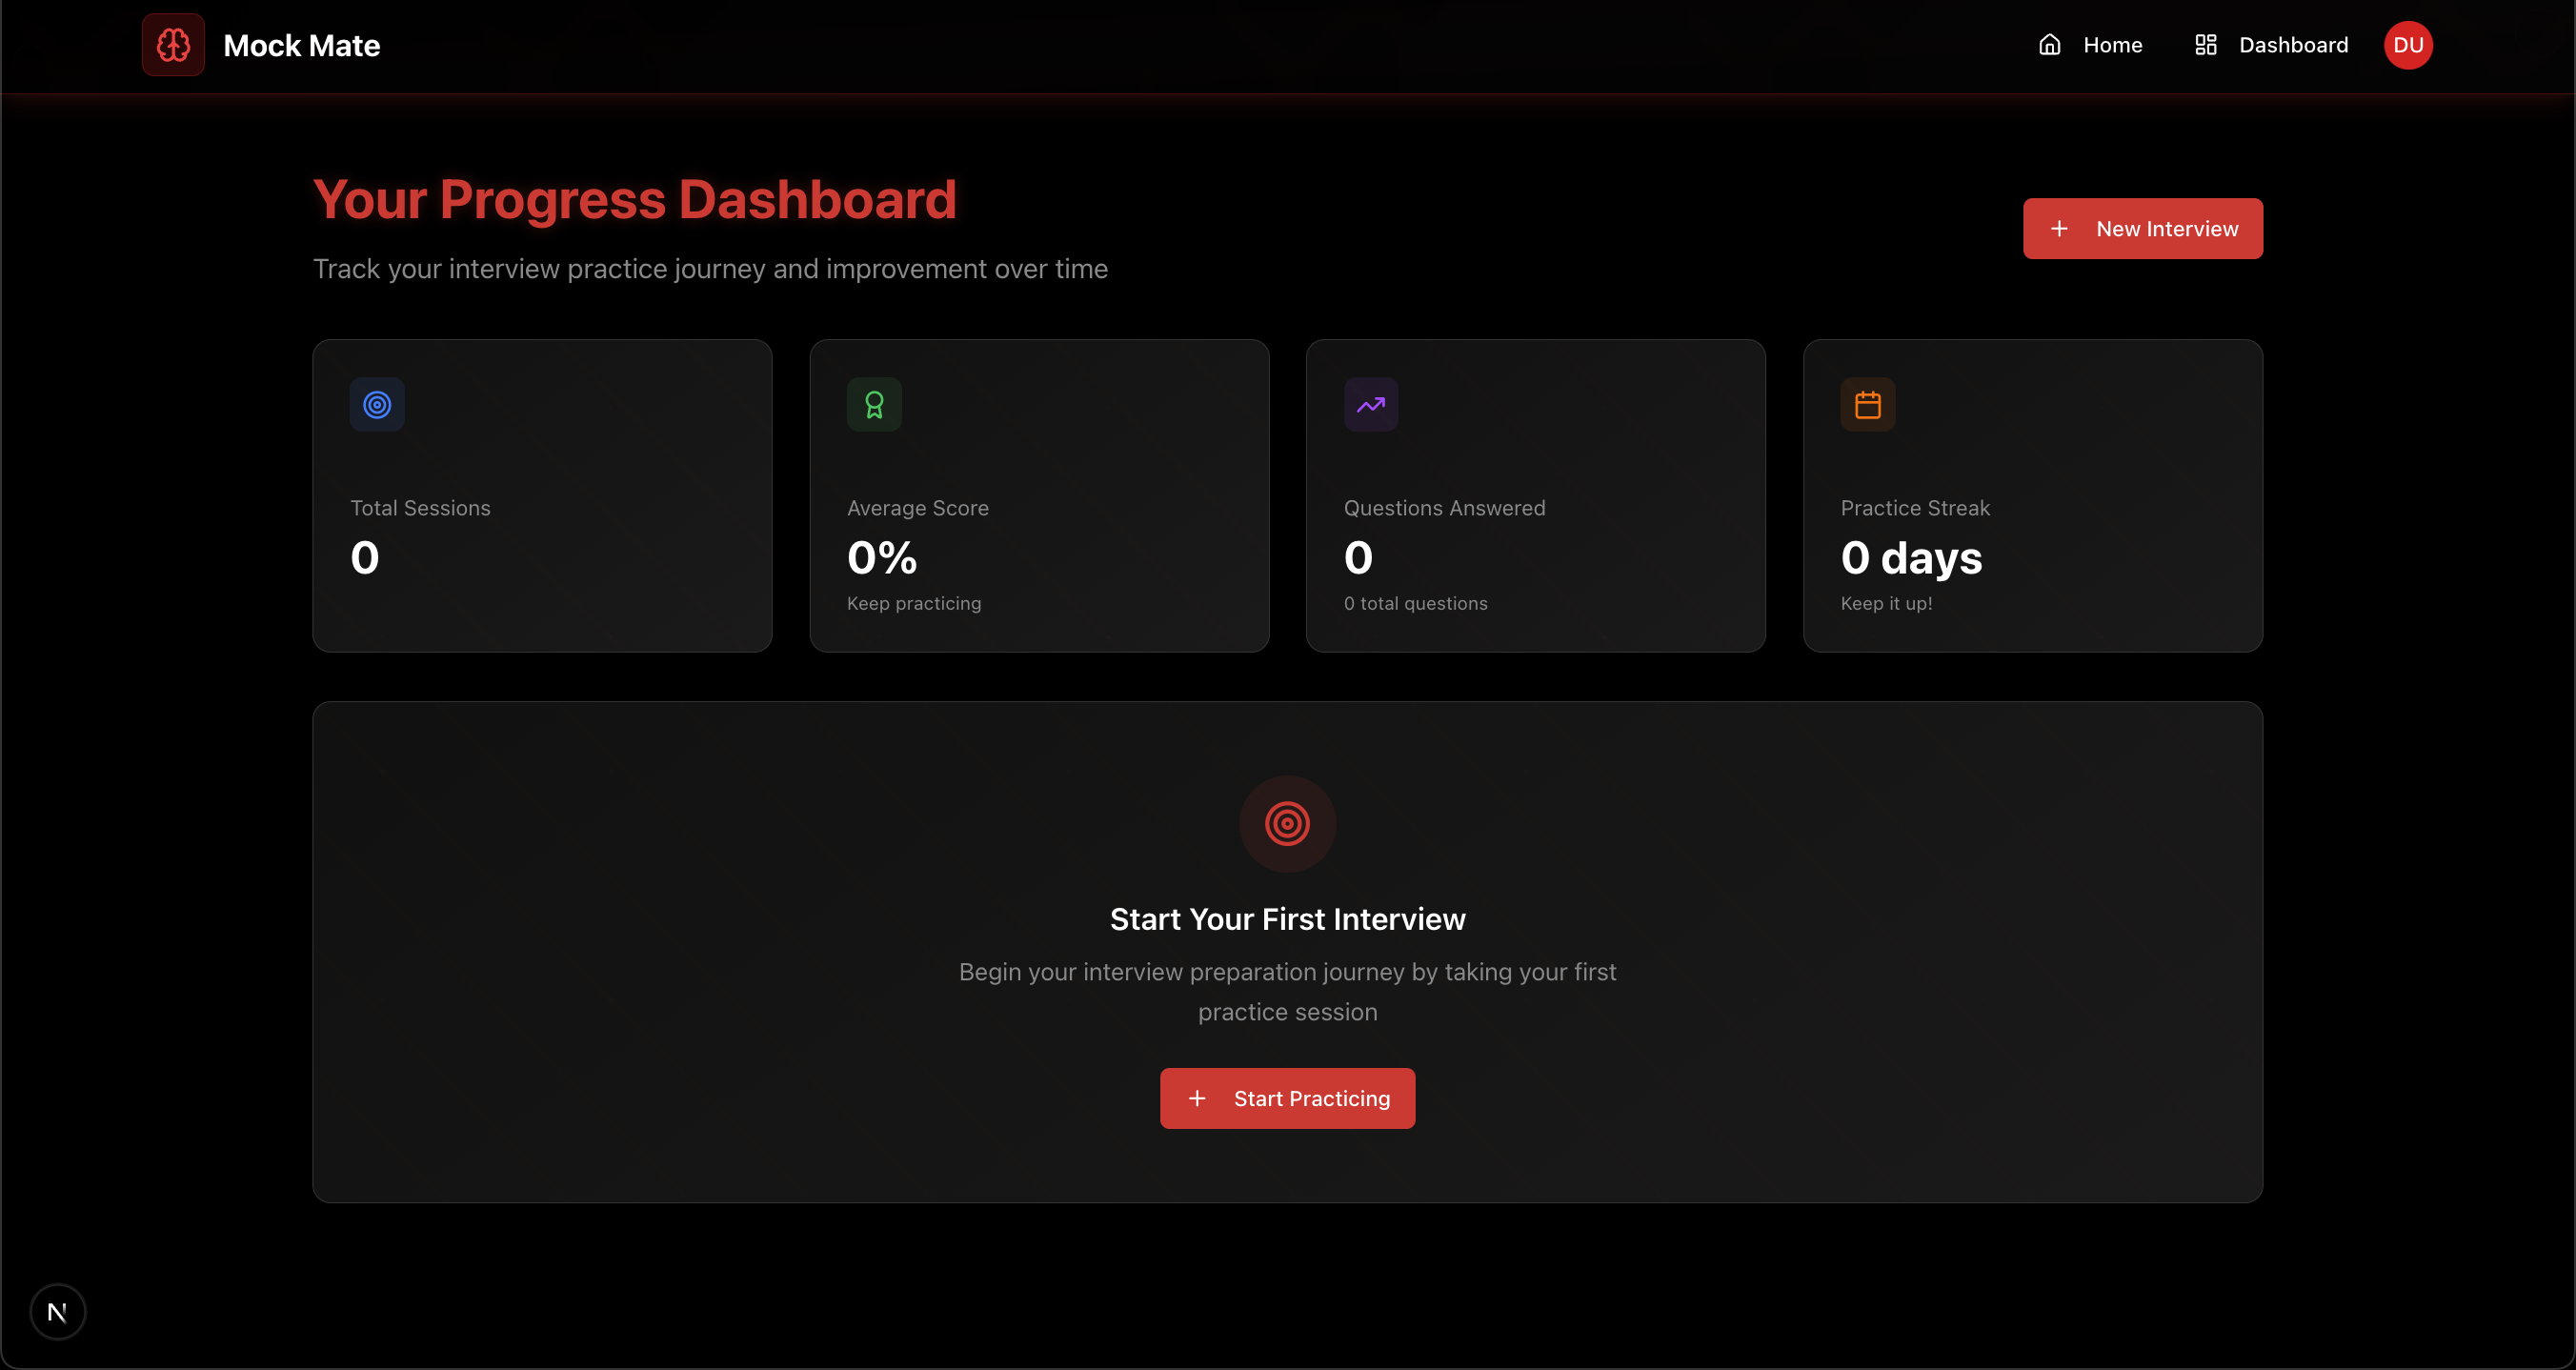Image resolution: width=2576 pixels, height=1370 pixels.
Task: Open the Dashboard nav item
Action: coord(2292,45)
